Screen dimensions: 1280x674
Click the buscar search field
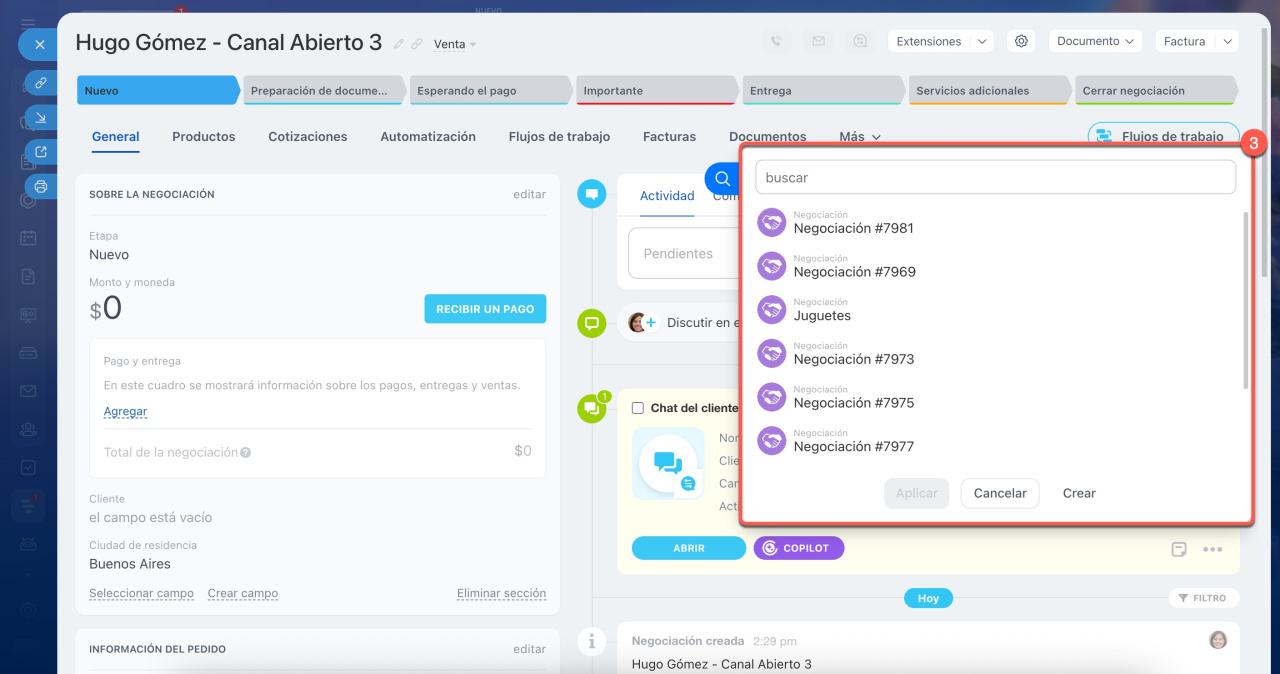coord(995,178)
